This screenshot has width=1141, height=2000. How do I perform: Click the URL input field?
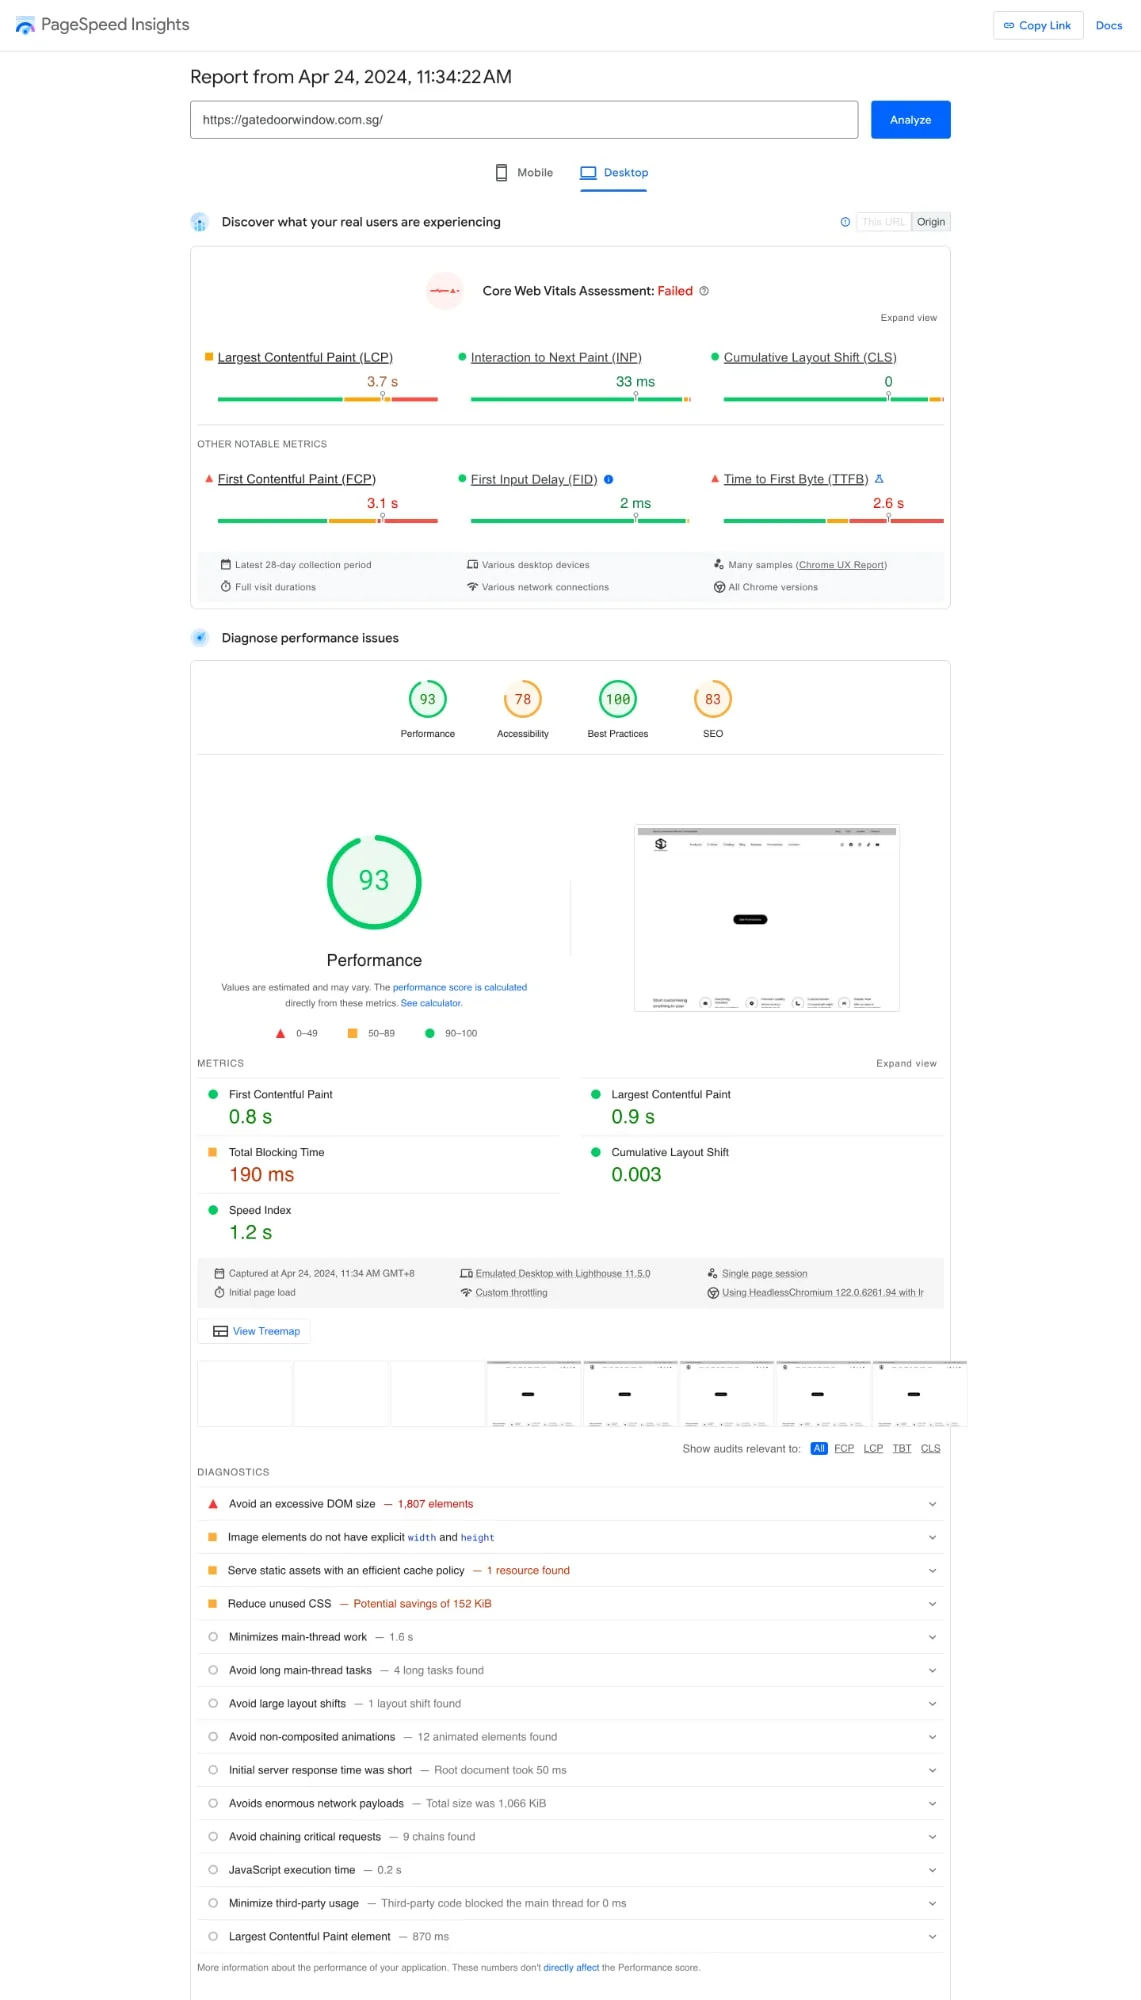point(523,120)
